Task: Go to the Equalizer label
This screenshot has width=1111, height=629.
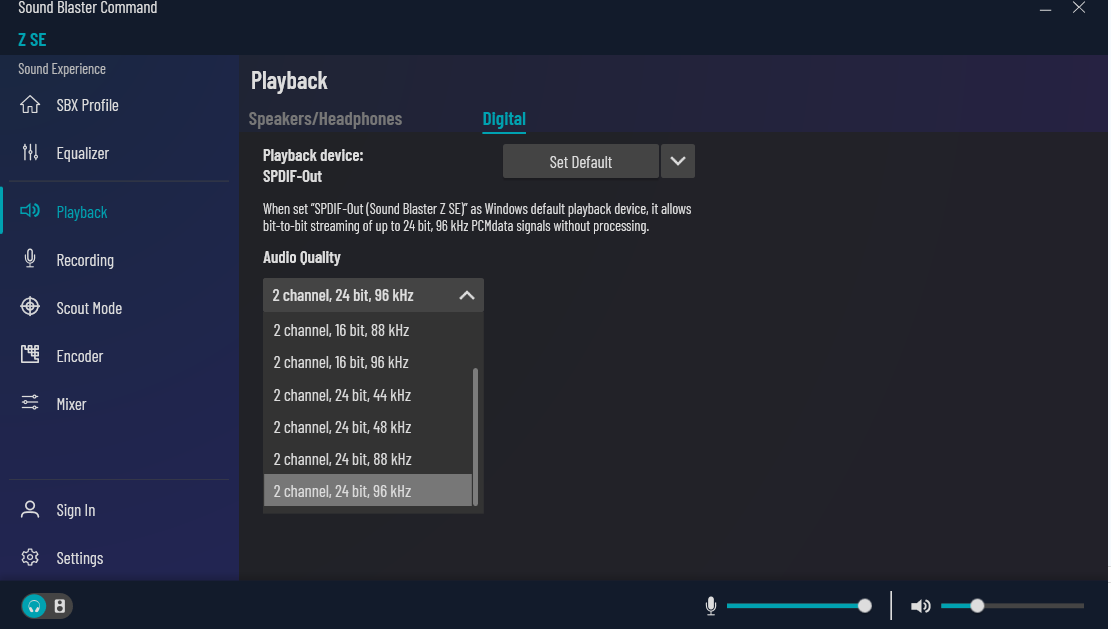Action: (x=82, y=153)
